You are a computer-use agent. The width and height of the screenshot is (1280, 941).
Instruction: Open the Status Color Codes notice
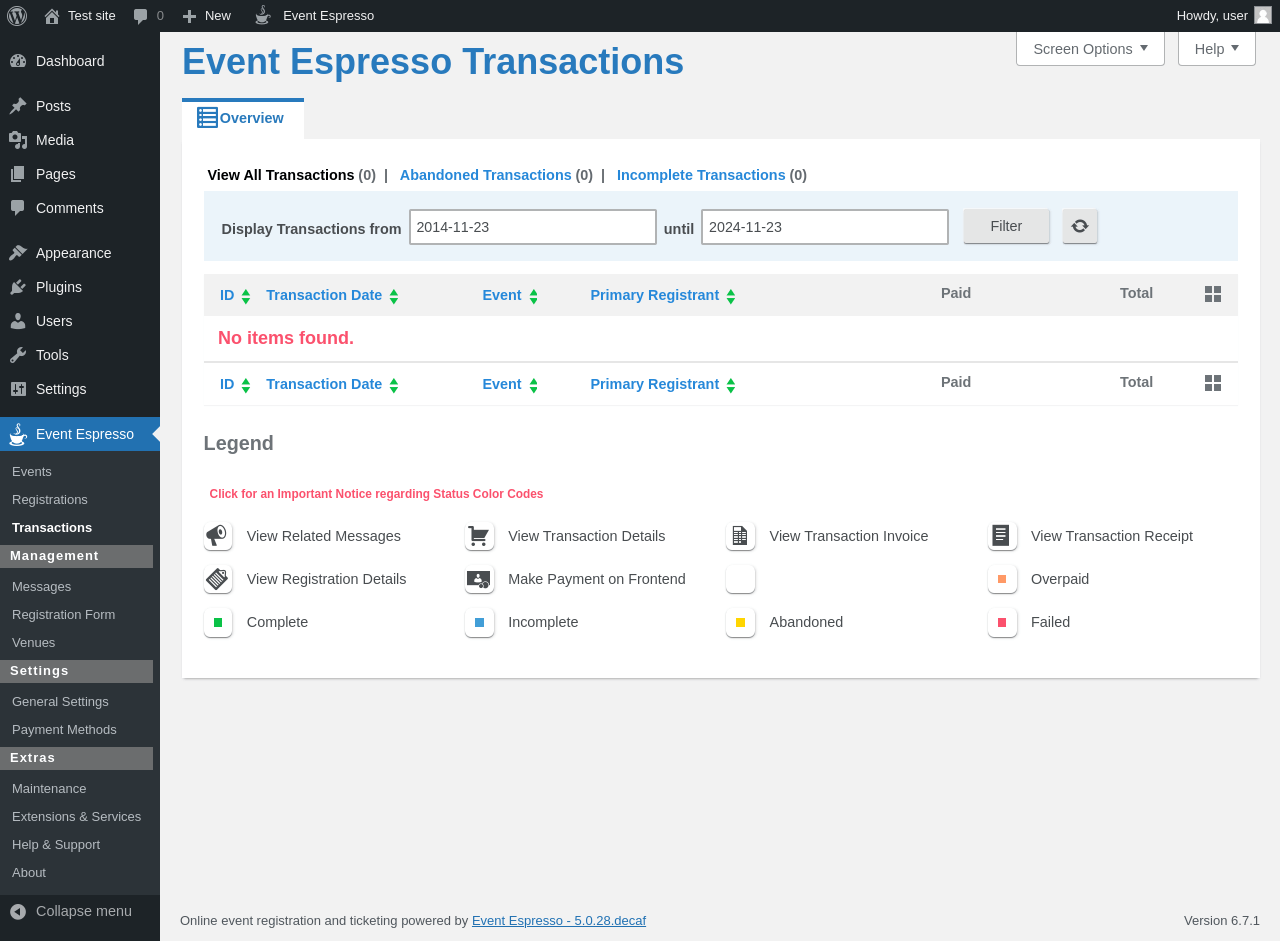coord(376,494)
